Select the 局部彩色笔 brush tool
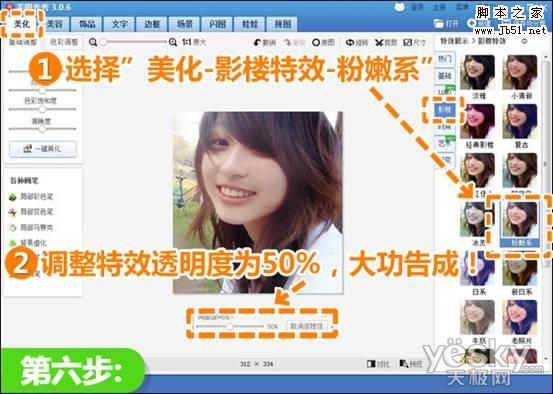Viewport: 553px width, 394px height. pyautogui.click(x=31, y=196)
